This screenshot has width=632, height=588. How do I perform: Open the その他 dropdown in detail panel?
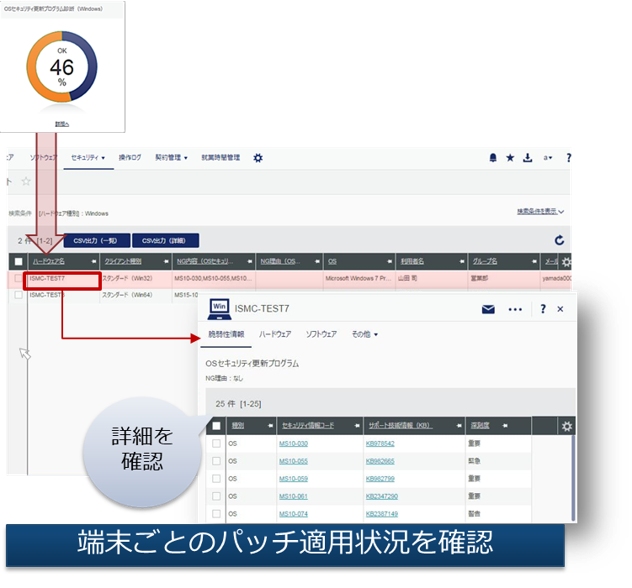pyautogui.click(x=364, y=334)
